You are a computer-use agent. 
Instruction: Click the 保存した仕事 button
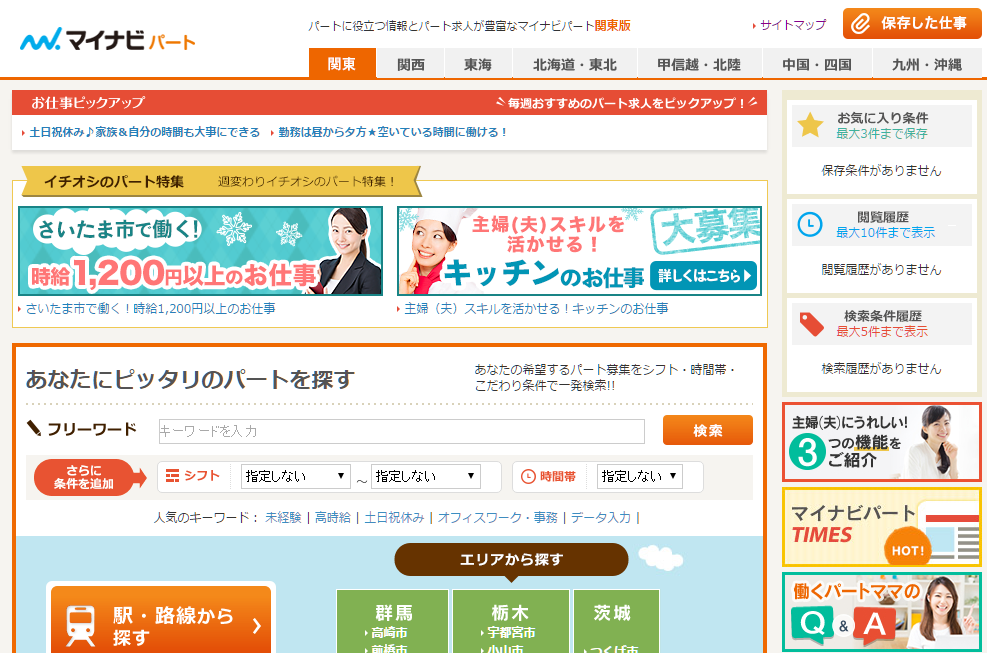[912, 24]
